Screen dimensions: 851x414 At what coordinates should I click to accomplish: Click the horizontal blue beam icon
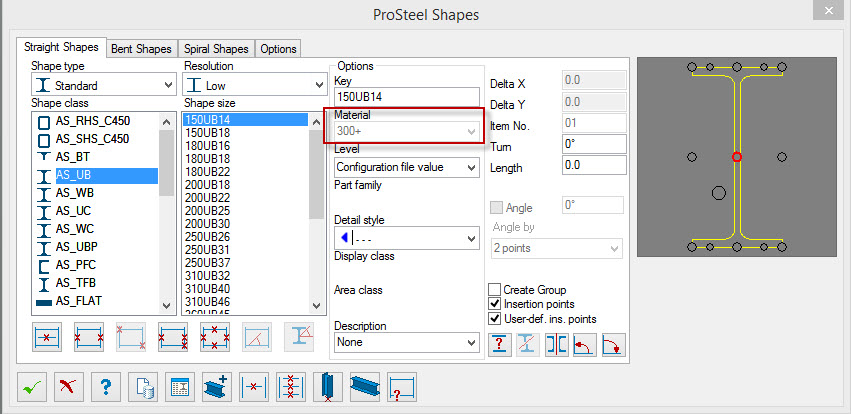[x=365, y=387]
